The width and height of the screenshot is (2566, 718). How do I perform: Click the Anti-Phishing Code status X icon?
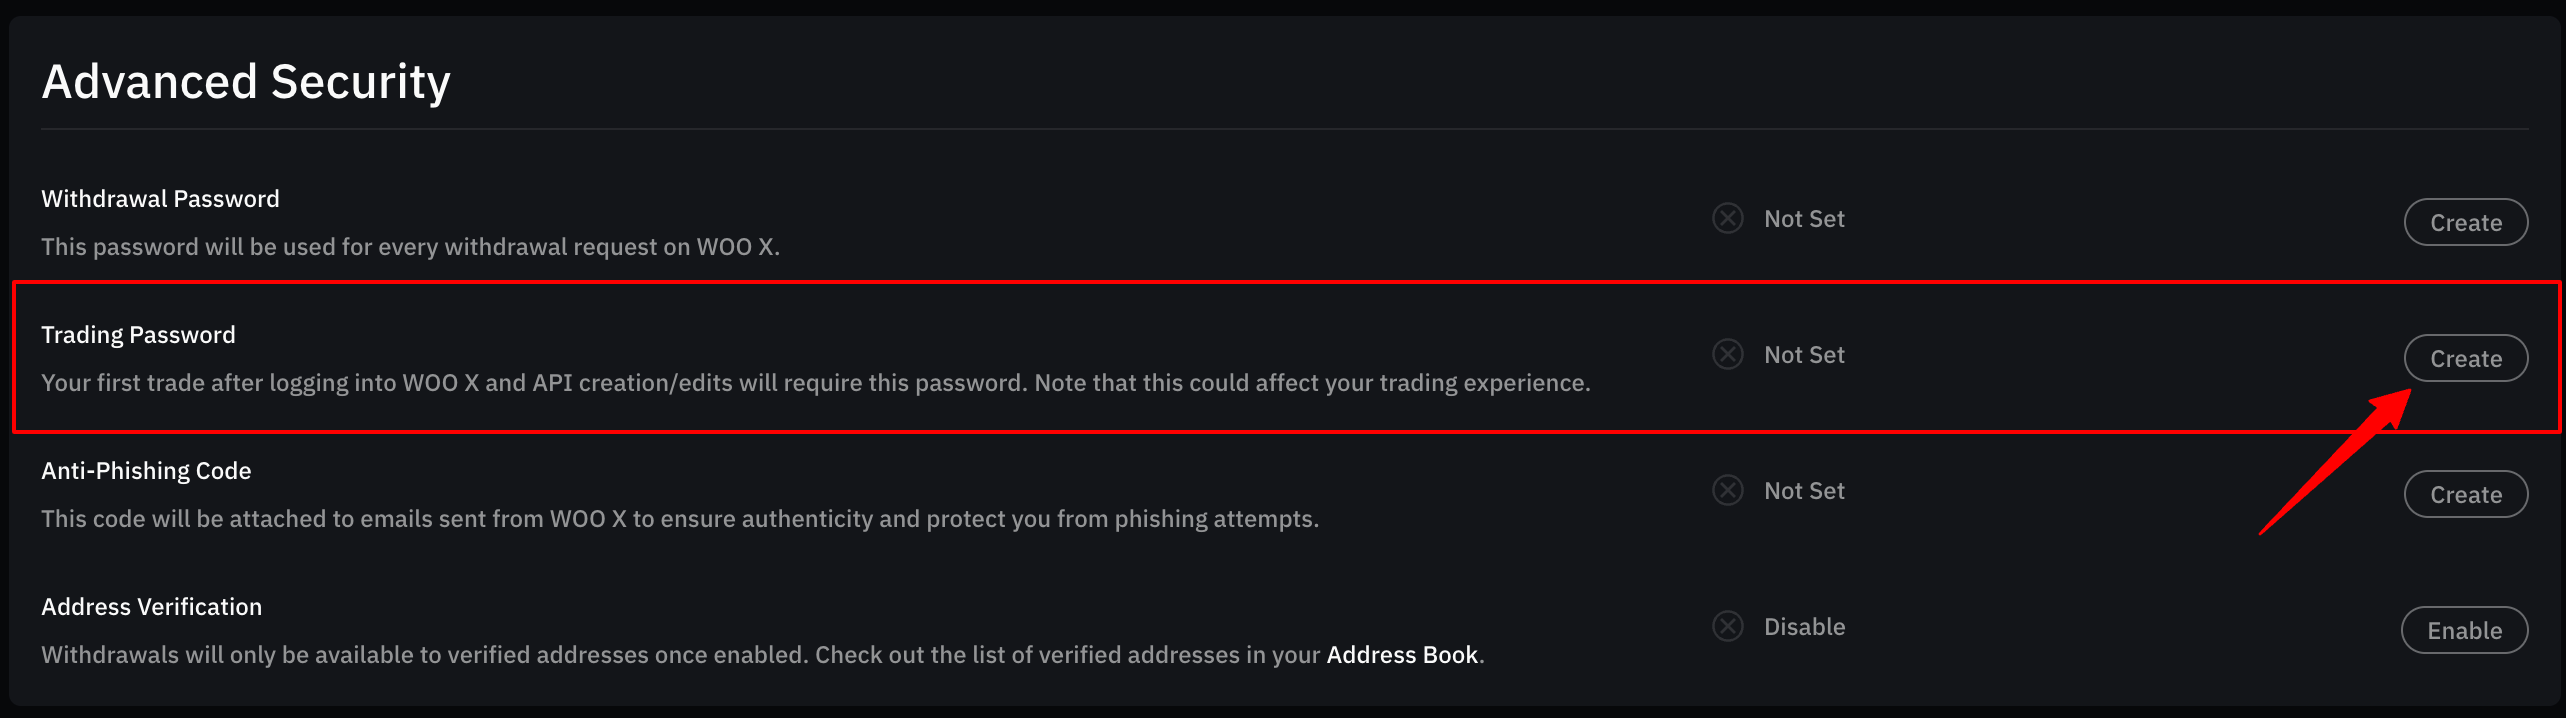(1727, 490)
